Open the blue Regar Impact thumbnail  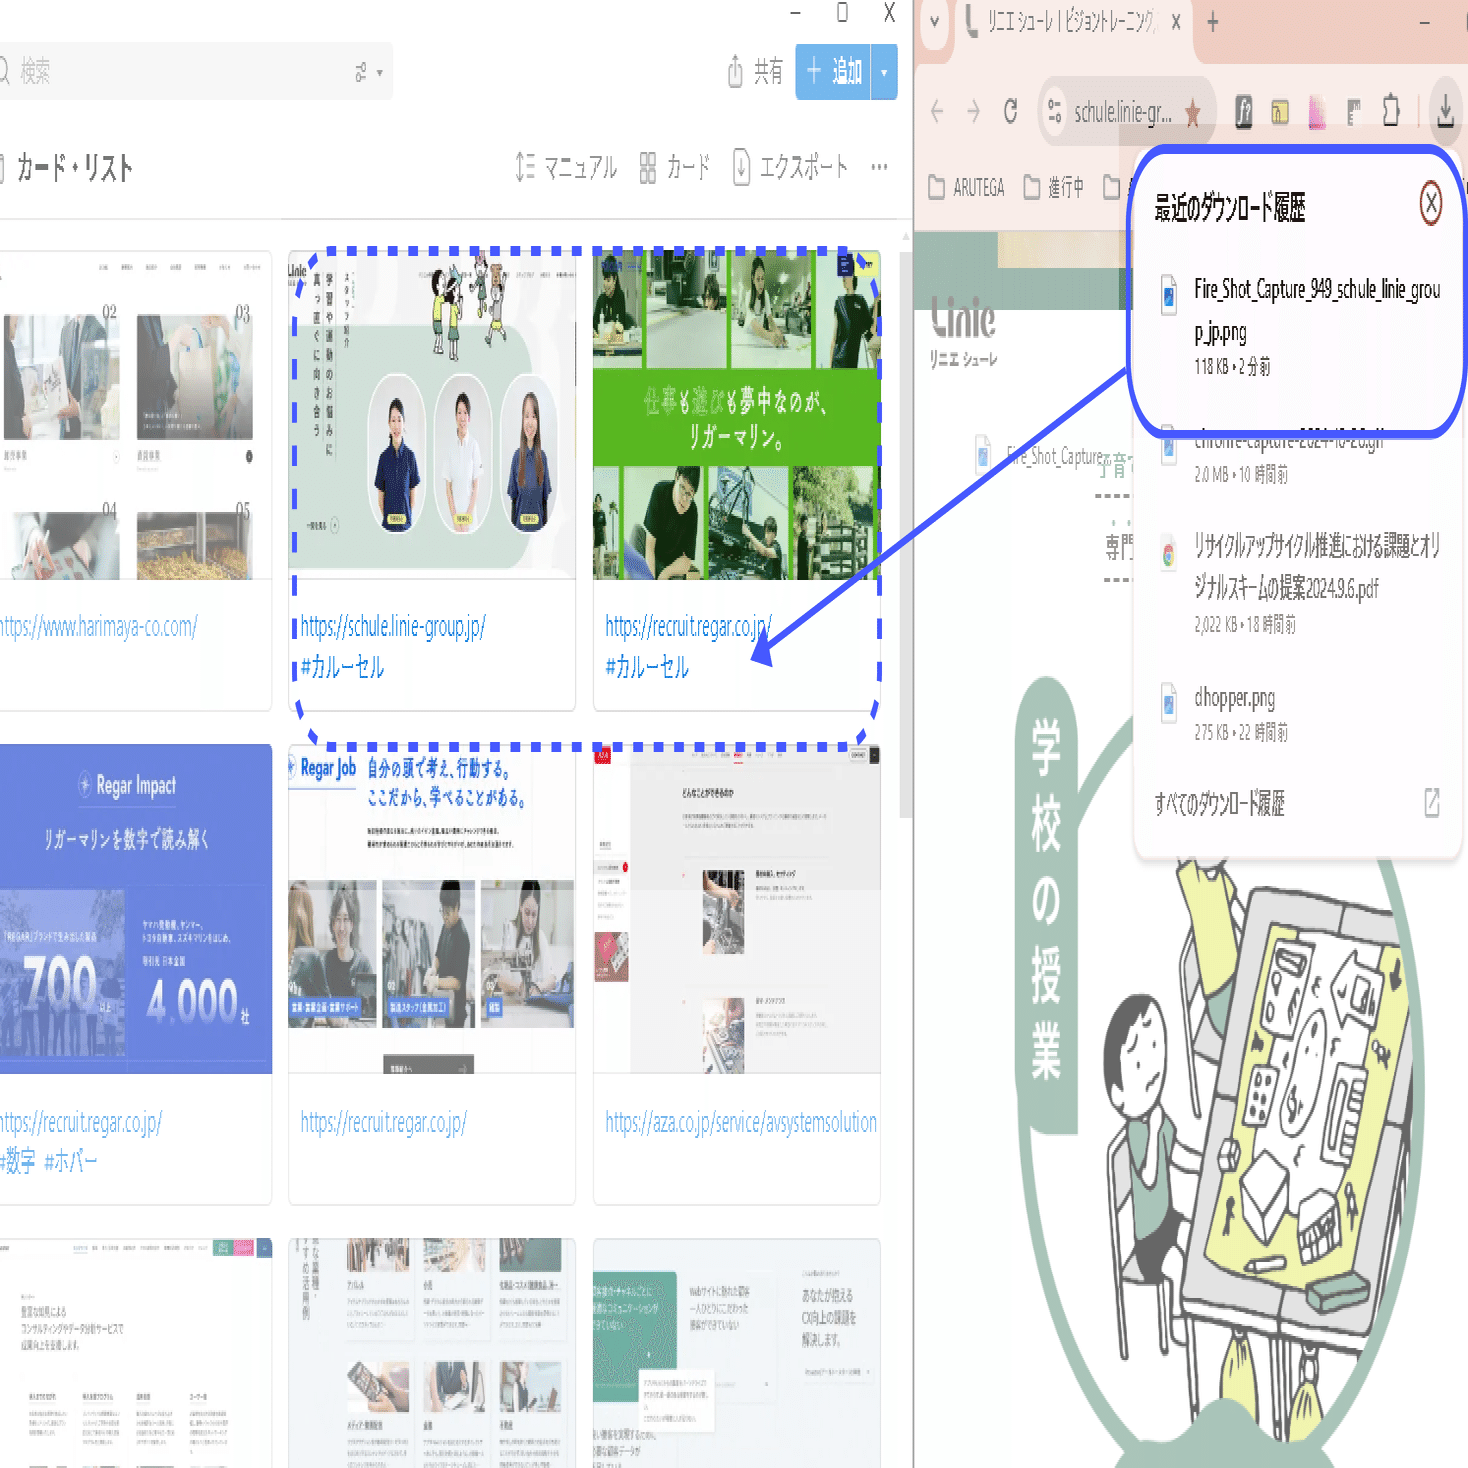135,909
